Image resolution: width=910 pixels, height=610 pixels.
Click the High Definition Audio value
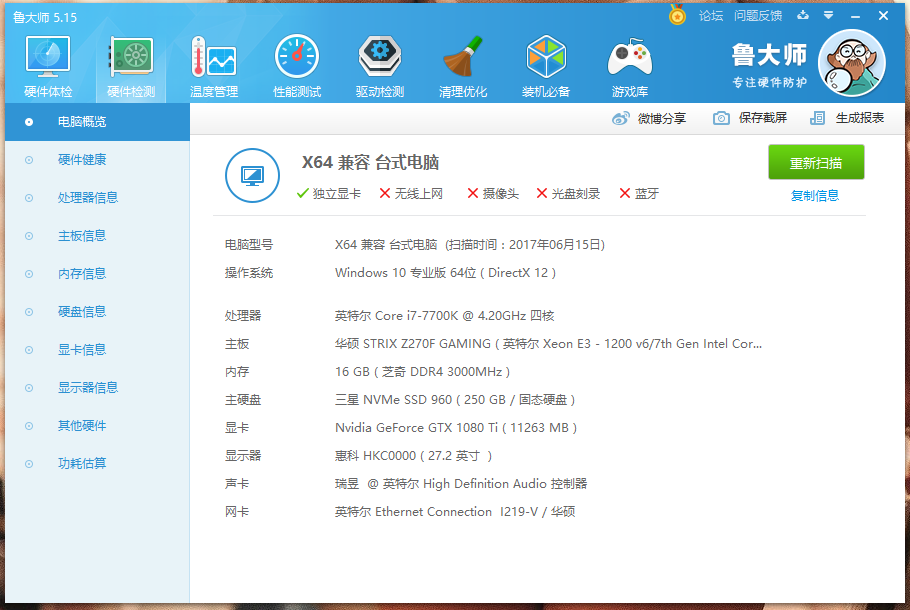pyautogui.click(x=461, y=484)
